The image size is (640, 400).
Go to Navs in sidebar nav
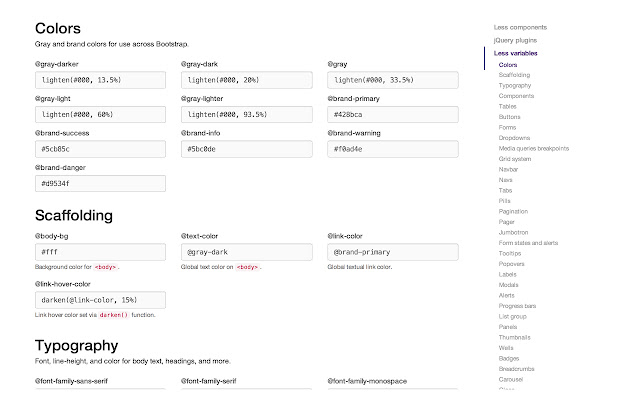tap(505, 180)
